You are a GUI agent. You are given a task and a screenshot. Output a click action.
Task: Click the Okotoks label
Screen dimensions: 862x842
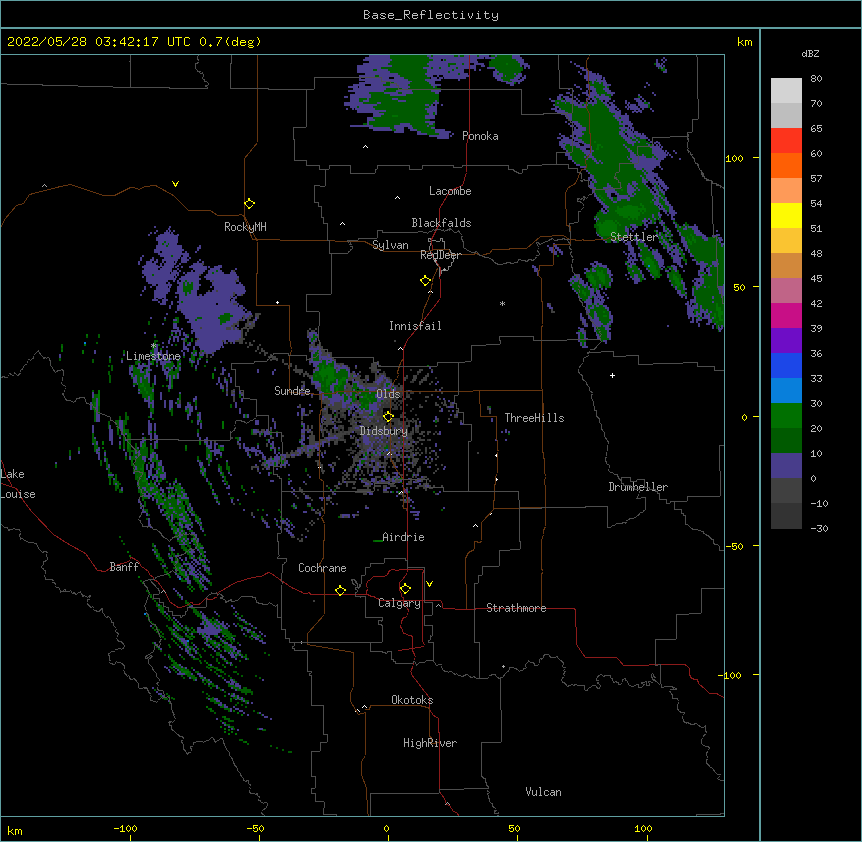(x=412, y=700)
